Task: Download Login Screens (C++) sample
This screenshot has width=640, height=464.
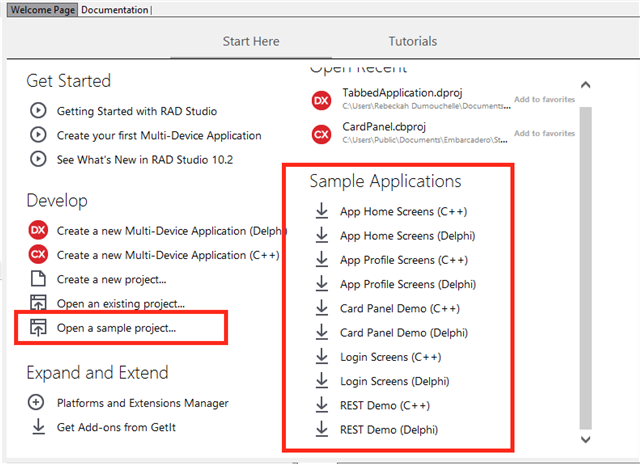Action: click(391, 357)
